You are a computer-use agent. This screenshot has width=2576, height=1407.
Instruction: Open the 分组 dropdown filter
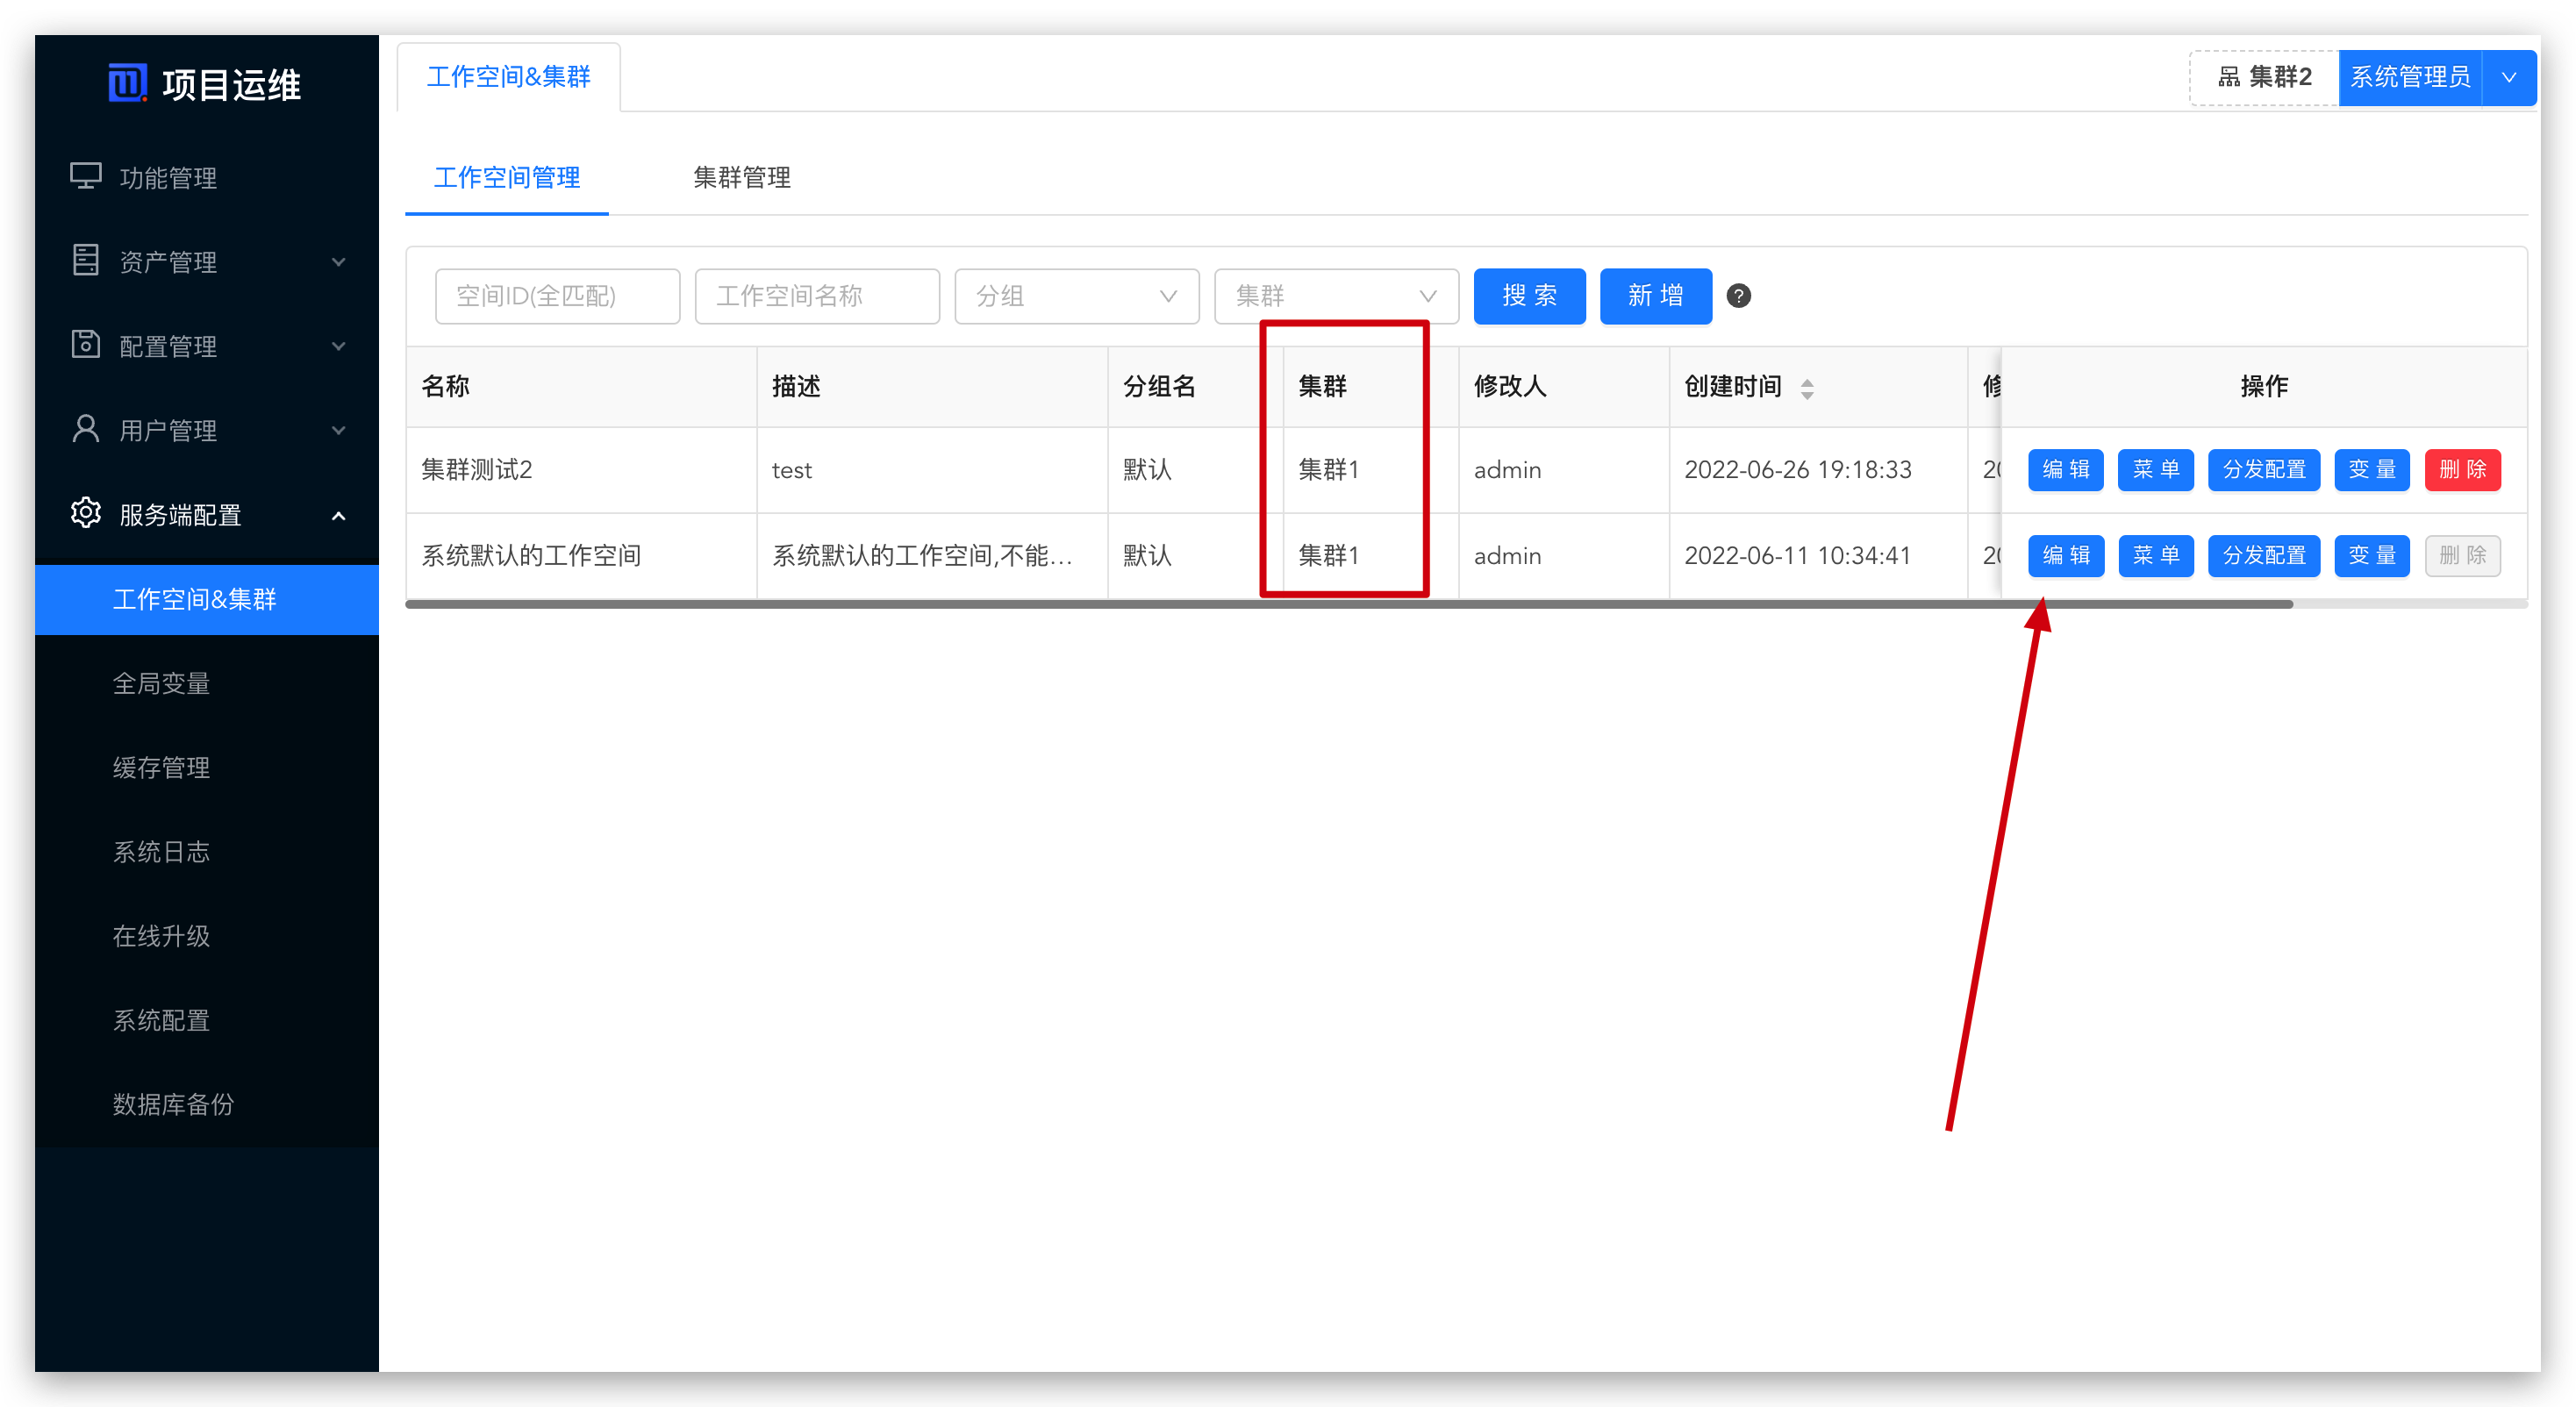(1076, 296)
